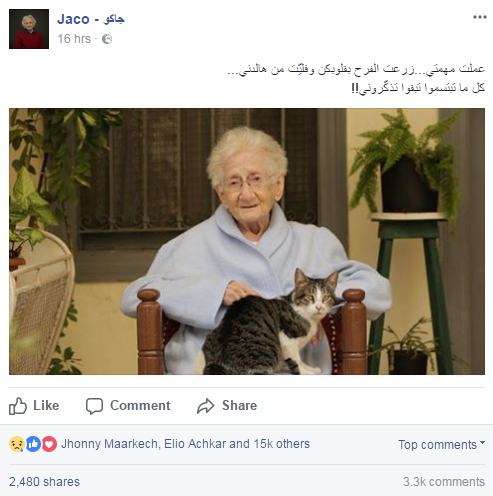Open the 3.3k comments link
493x496 pixels.
444,482
